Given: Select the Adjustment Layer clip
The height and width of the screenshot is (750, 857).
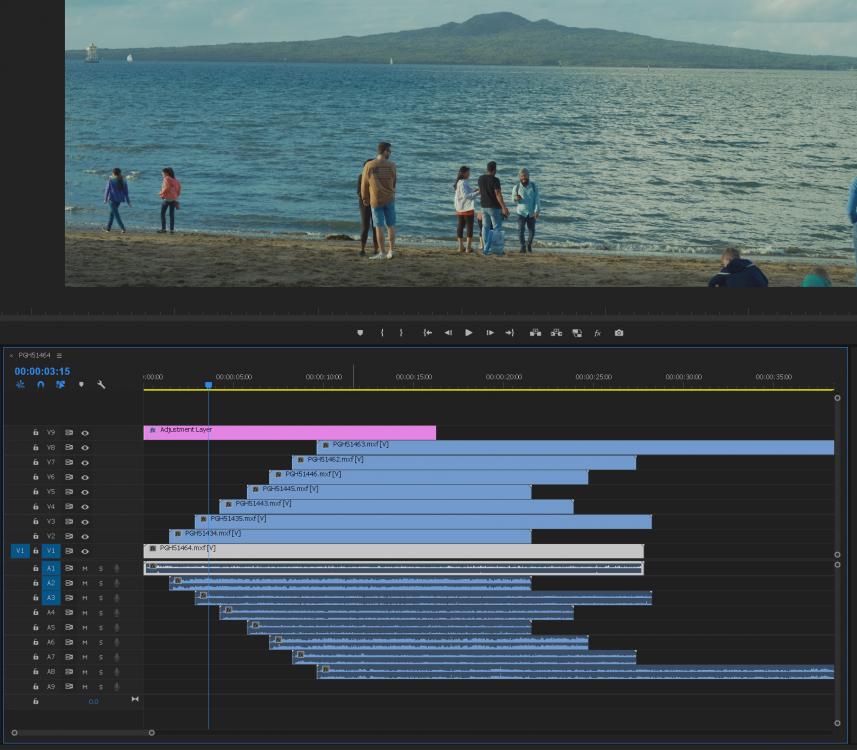Looking at the screenshot, I should coord(290,433).
